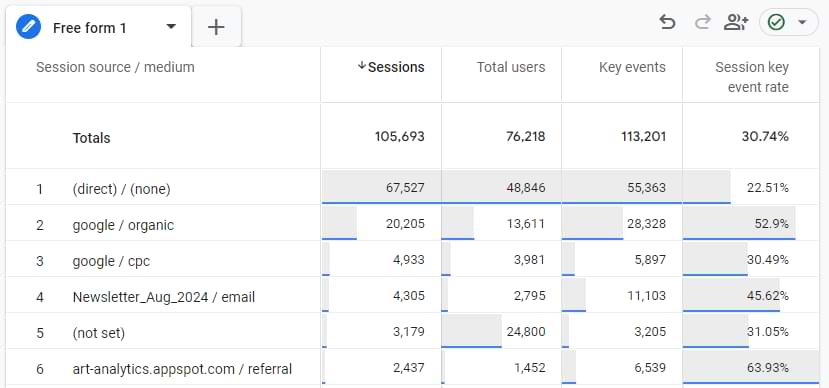Viewport: 829px width, 388px height.
Task: Click the 67,527 sessions bar cell
Action: point(381,187)
